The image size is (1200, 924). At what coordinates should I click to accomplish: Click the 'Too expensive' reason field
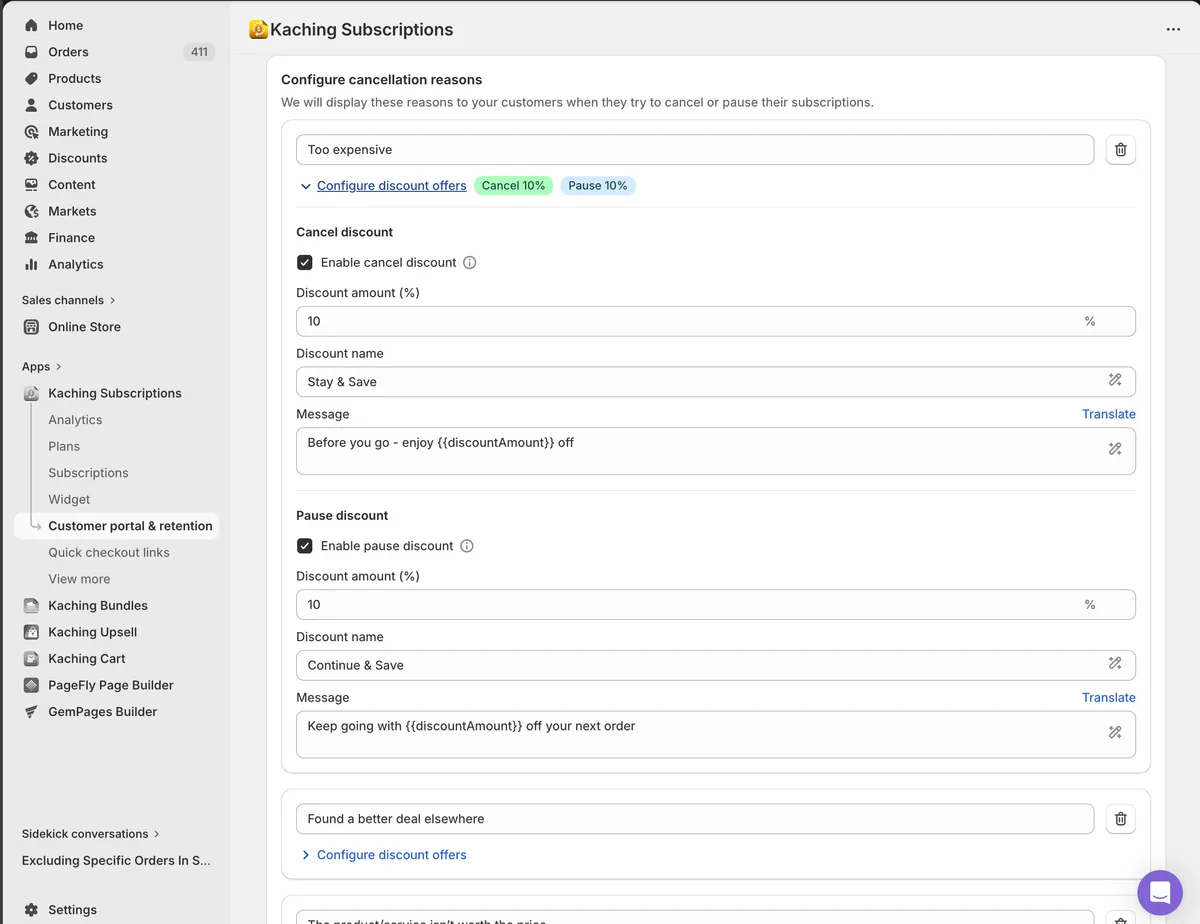695,150
